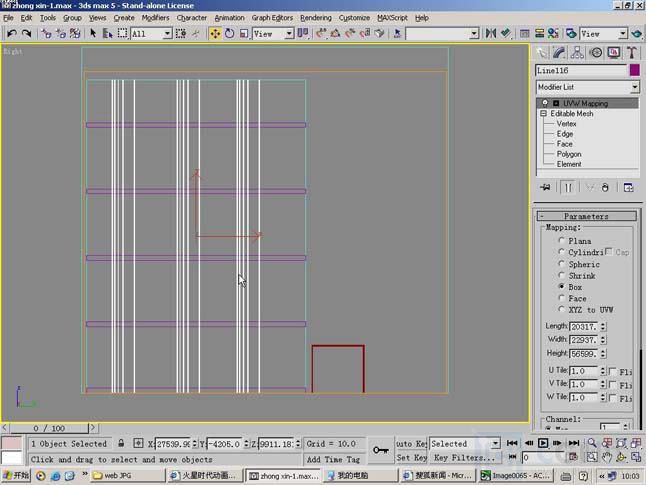Viewport: 646px width, 485px height.
Task: Select the Select and Move tool
Action: pos(215,33)
